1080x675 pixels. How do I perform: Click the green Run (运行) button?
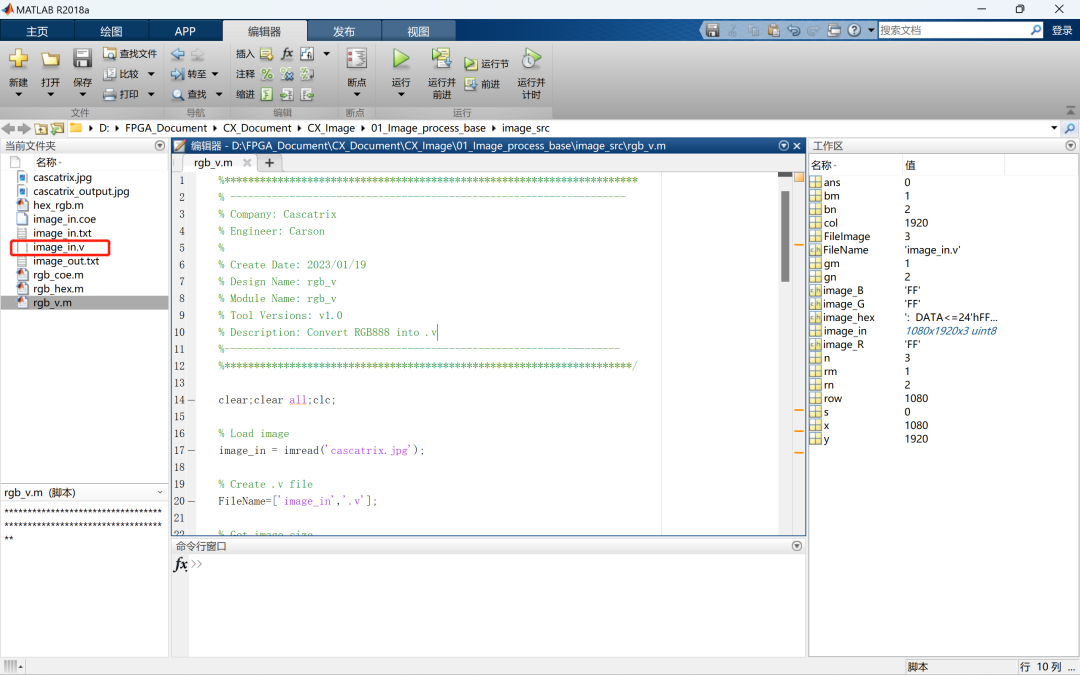coord(401,60)
